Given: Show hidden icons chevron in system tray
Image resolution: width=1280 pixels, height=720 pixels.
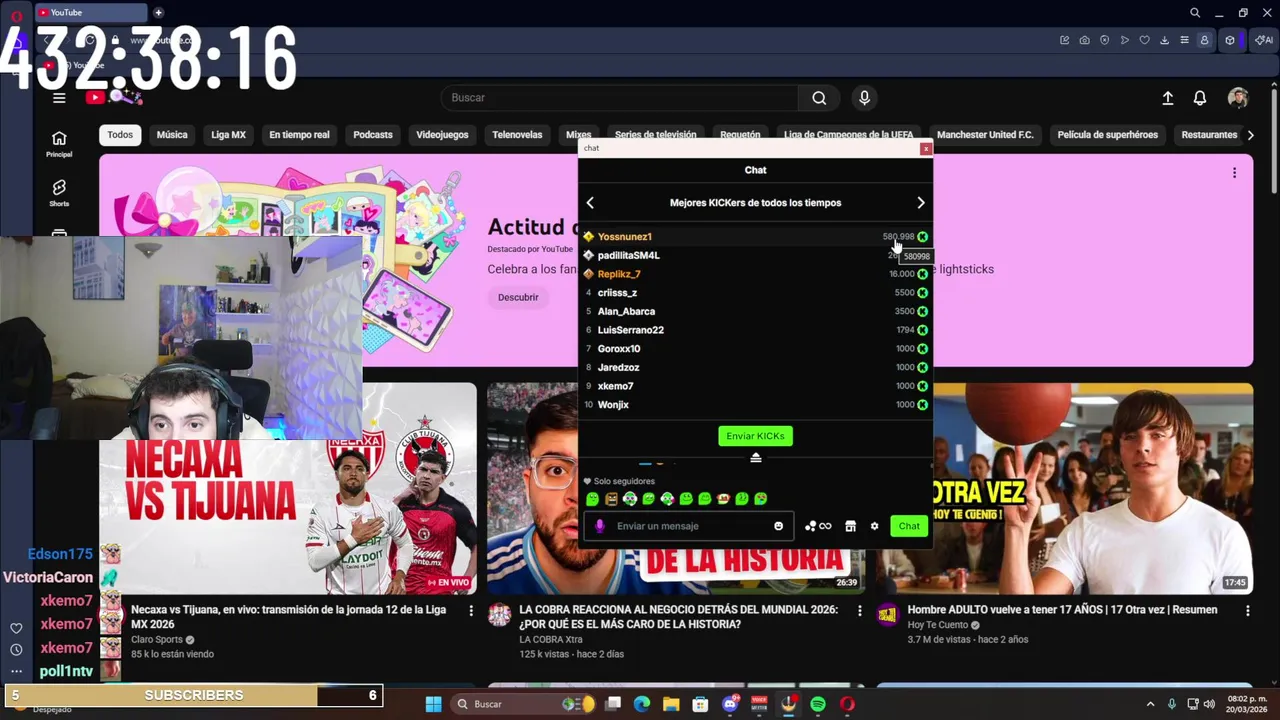Looking at the screenshot, I should click(x=1150, y=704).
